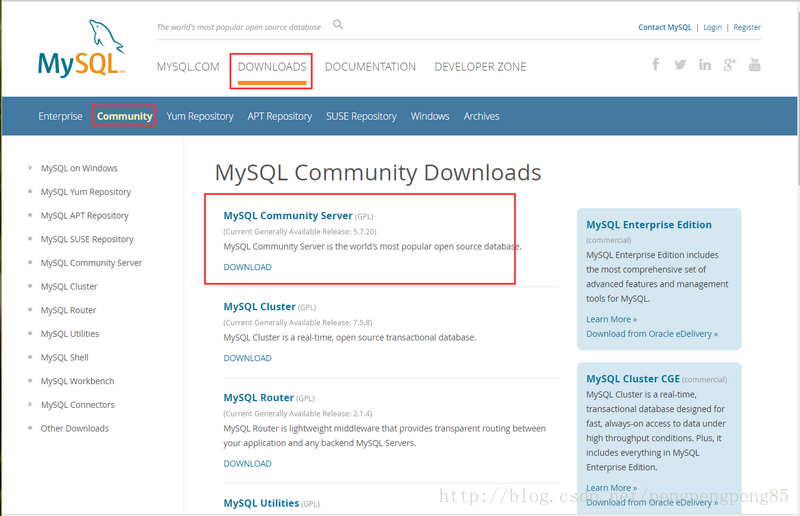
Task: Click Learn More under Enterprise Edition
Action: (611, 319)
